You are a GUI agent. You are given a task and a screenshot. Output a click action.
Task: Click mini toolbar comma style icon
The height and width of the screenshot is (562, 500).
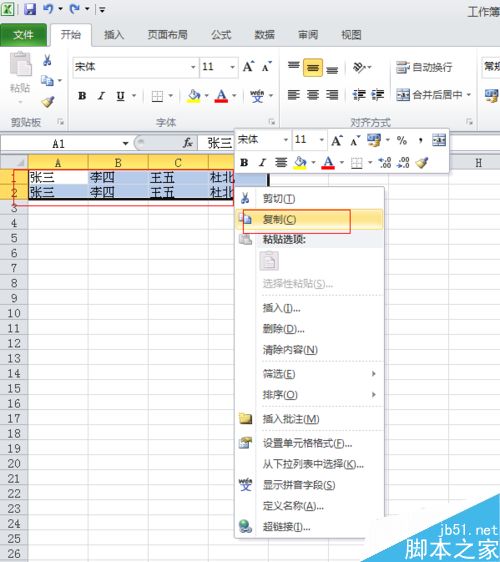[420, 140]
